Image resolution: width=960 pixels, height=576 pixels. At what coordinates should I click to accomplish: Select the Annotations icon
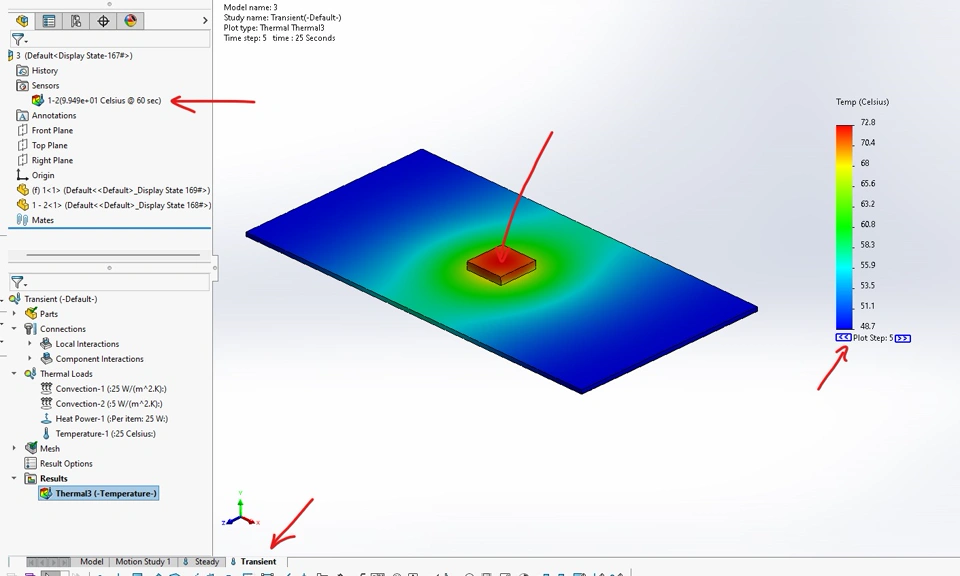pos(23,116)
